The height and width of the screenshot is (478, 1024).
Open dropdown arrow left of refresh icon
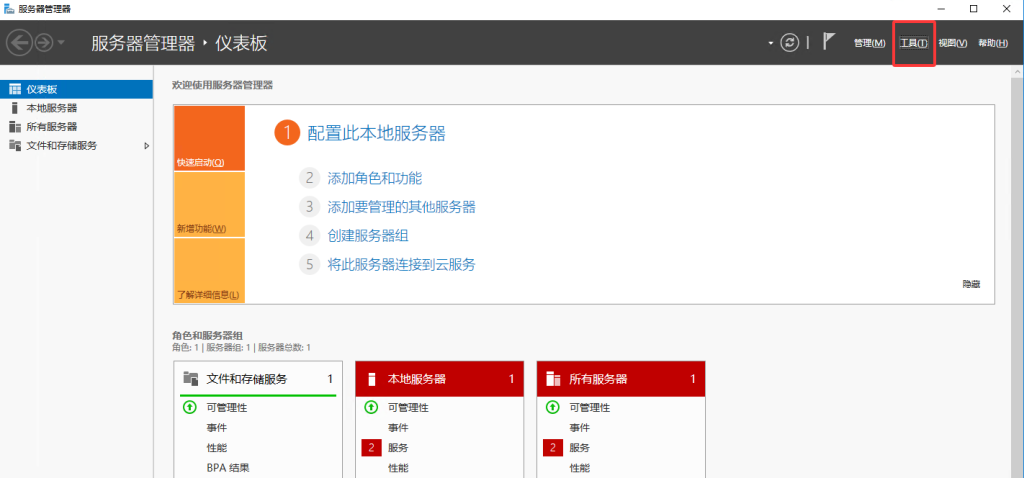click(x=770, y=44)
